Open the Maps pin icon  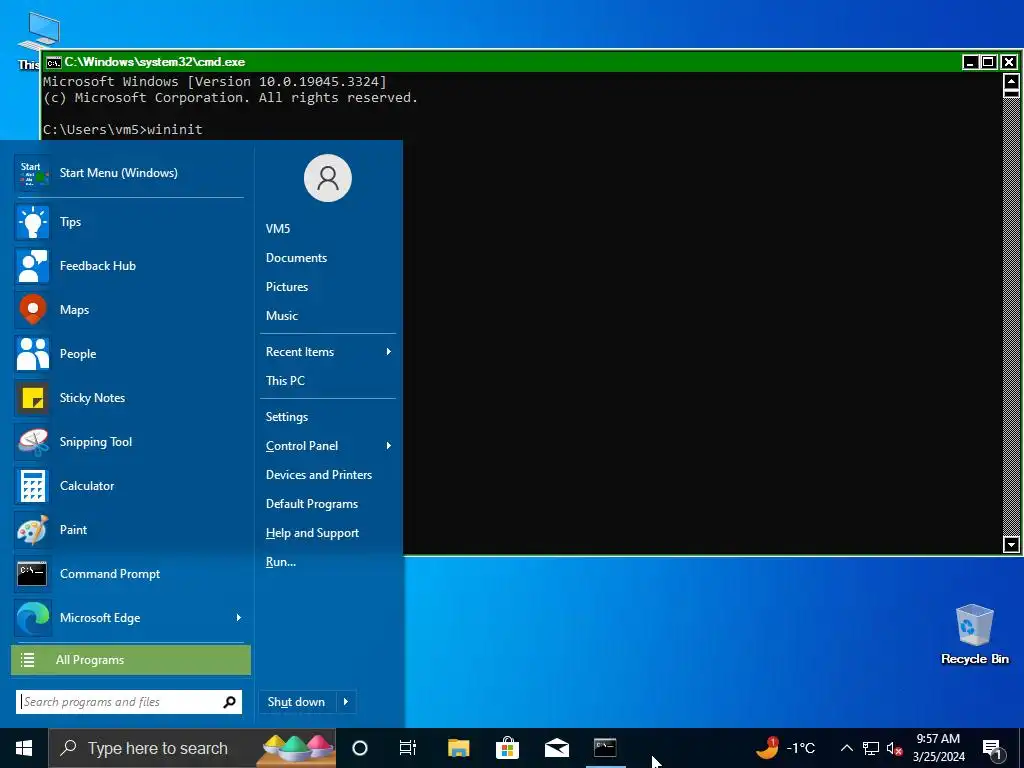click(32, 310)
